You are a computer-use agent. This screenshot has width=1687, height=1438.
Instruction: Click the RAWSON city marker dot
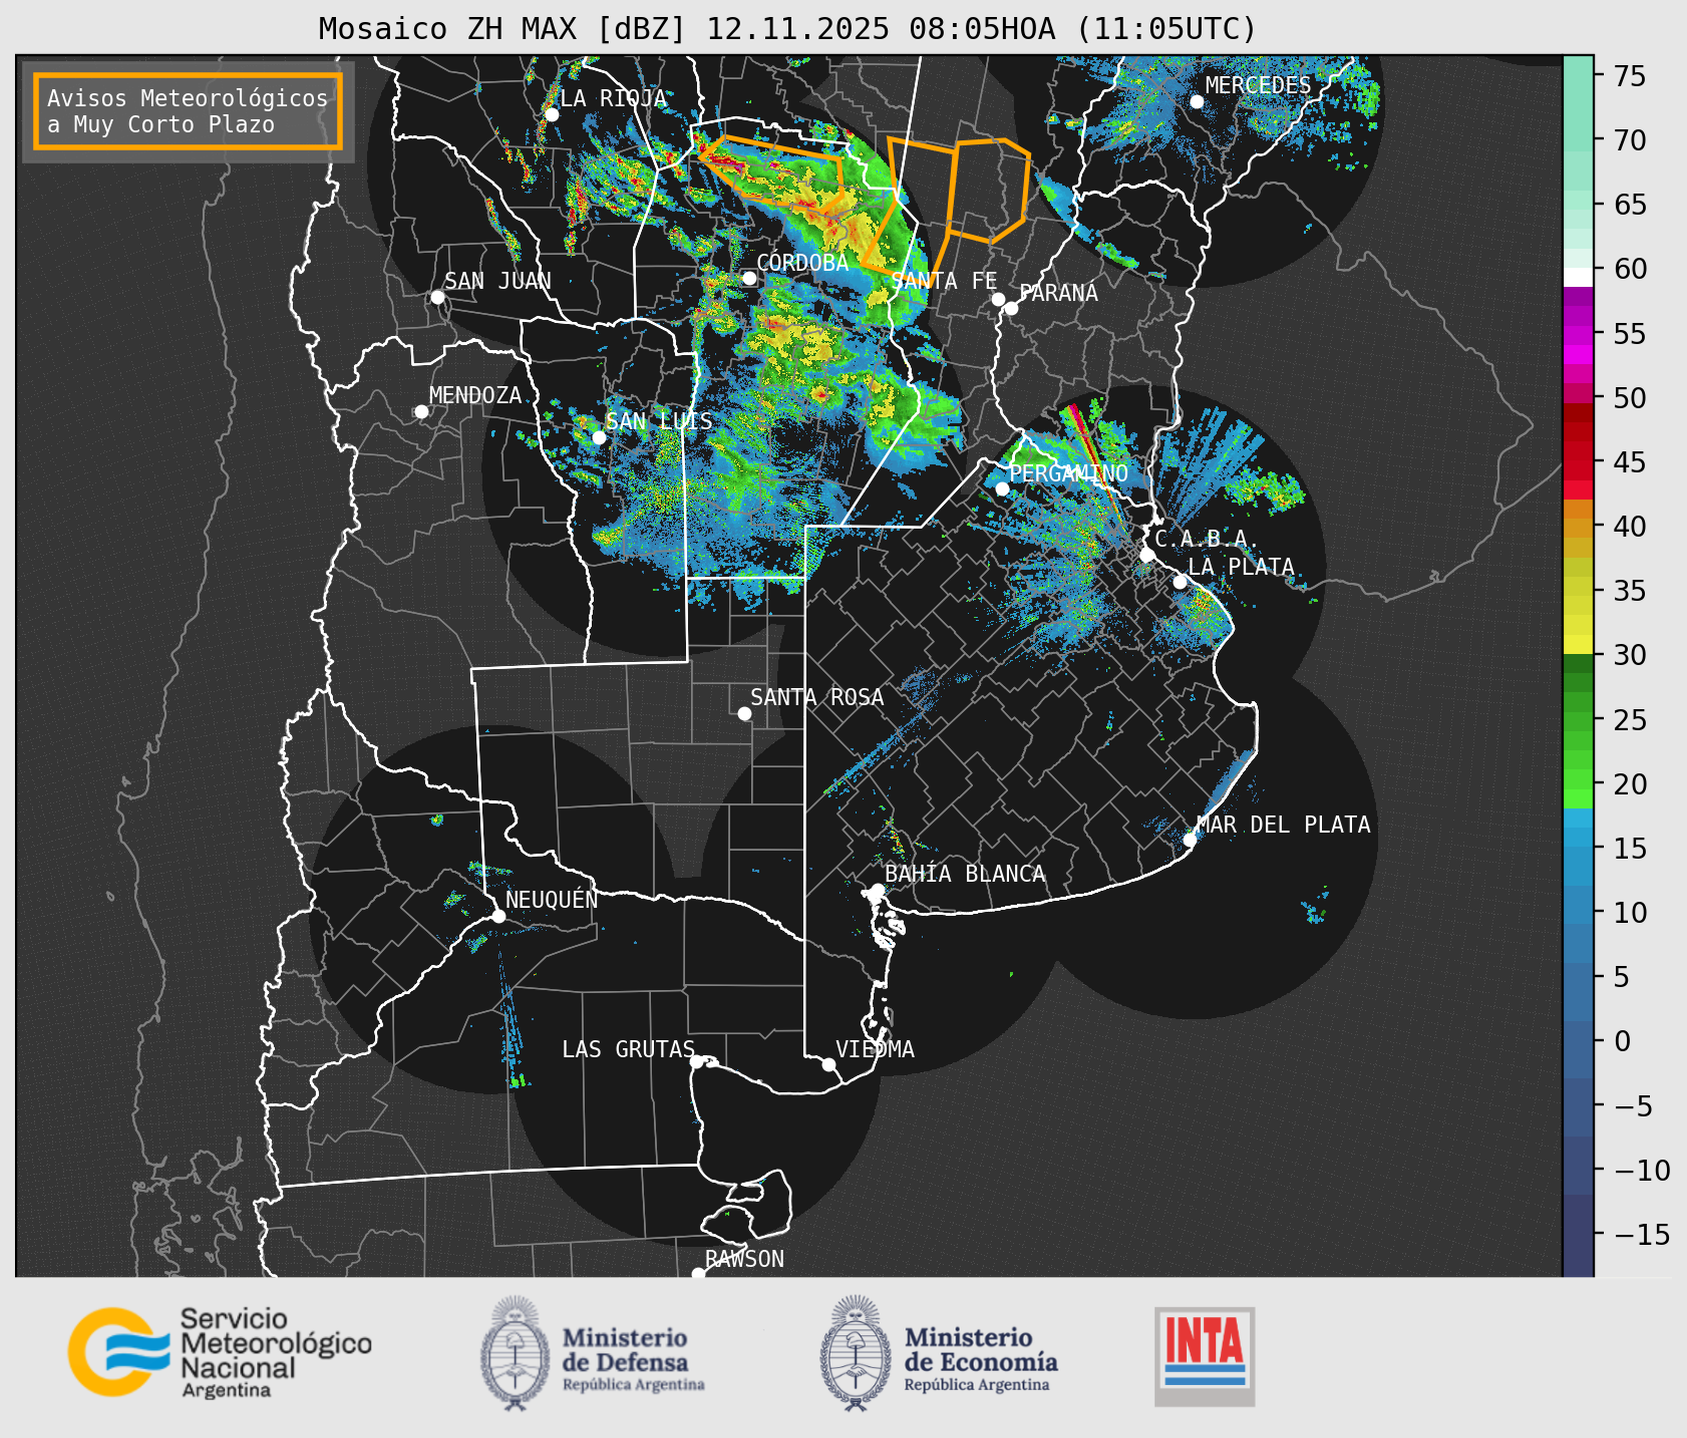[x=698, y=1273]
